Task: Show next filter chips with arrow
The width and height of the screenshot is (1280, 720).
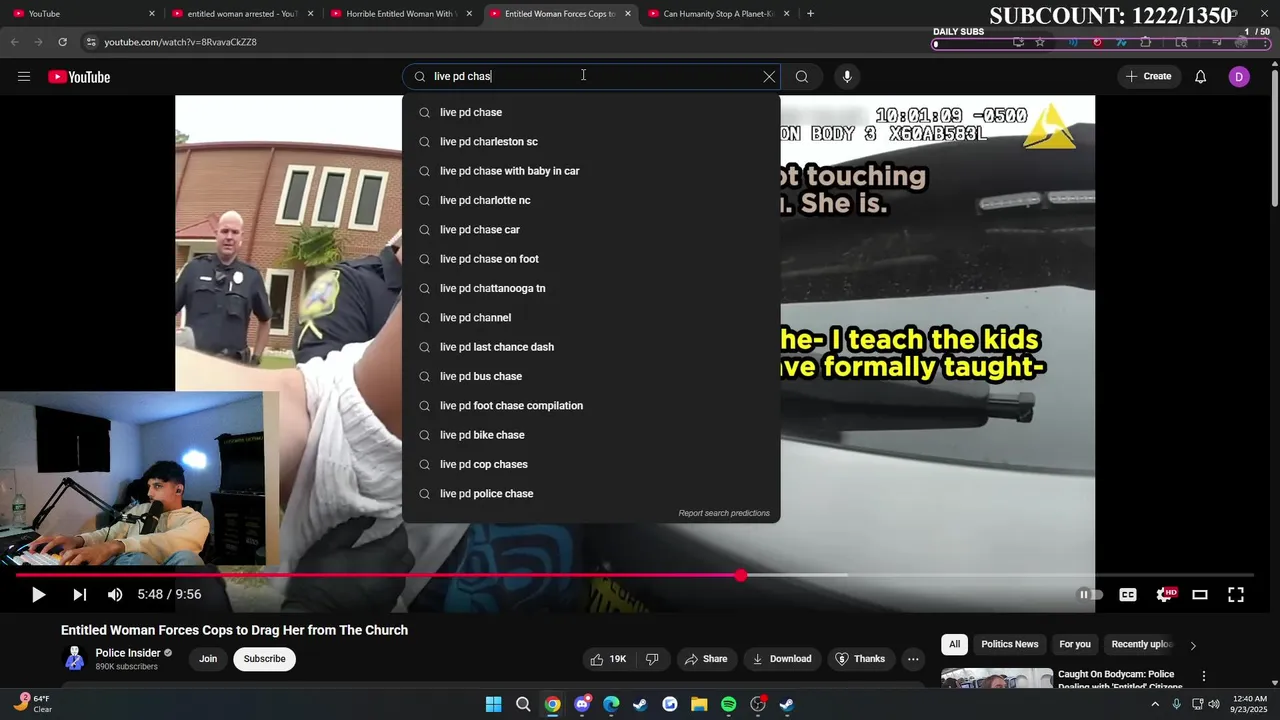Action: [x=1193, y=646]
